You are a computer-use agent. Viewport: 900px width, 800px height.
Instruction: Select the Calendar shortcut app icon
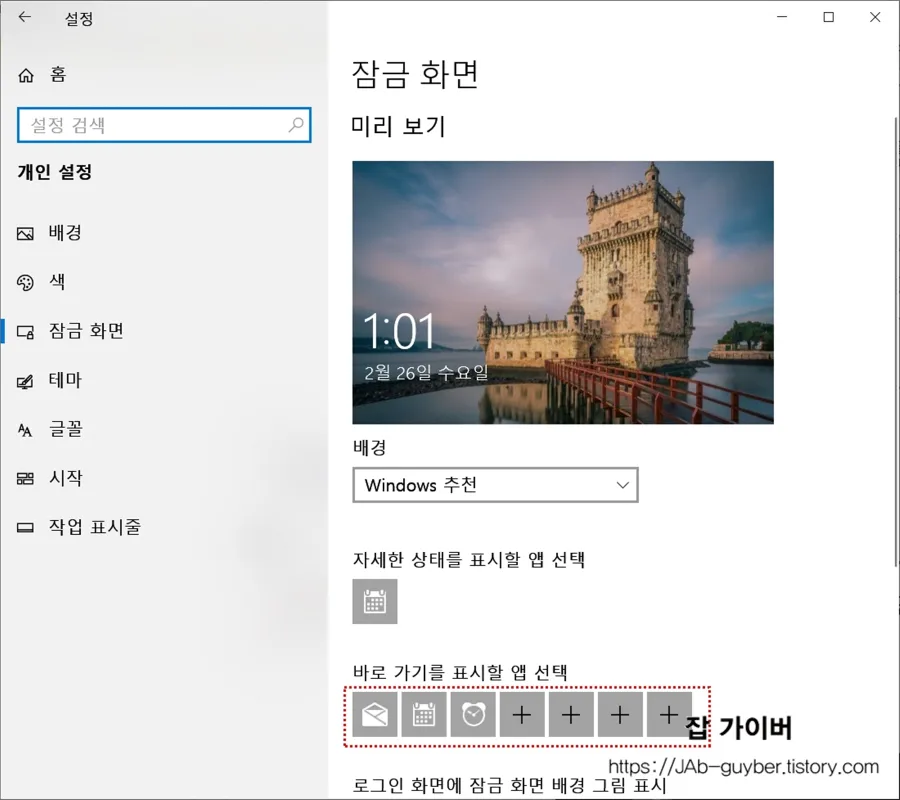click(423, 714)
